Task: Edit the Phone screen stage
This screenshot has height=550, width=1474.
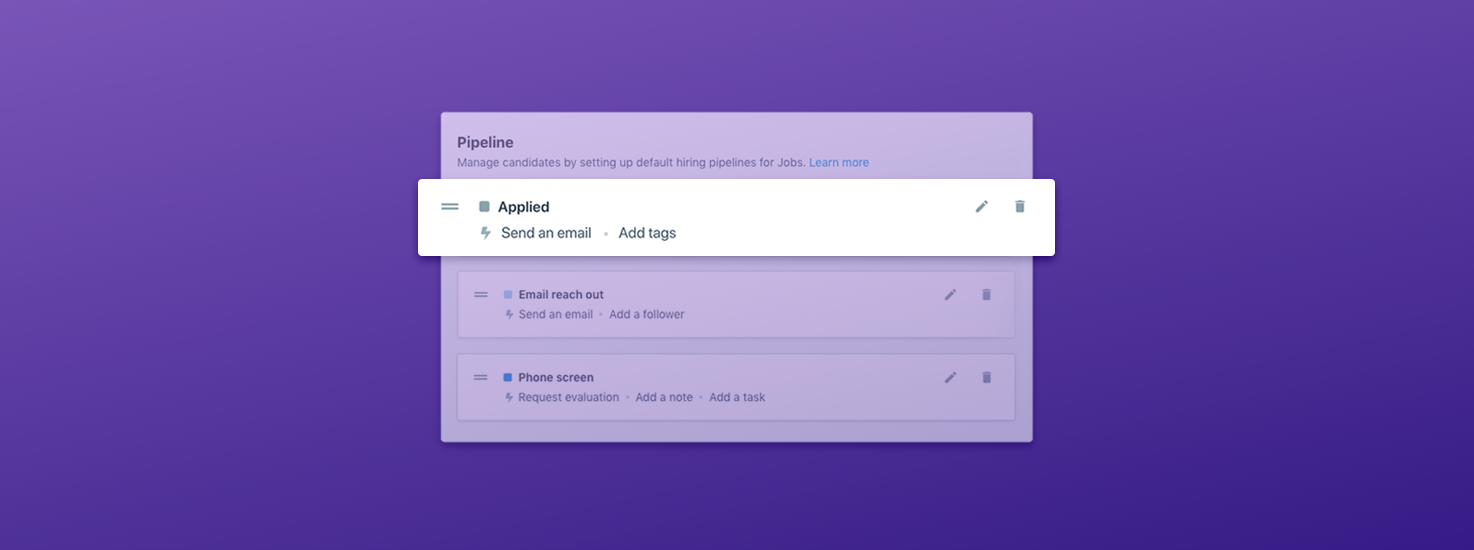Action: (950, 377)
